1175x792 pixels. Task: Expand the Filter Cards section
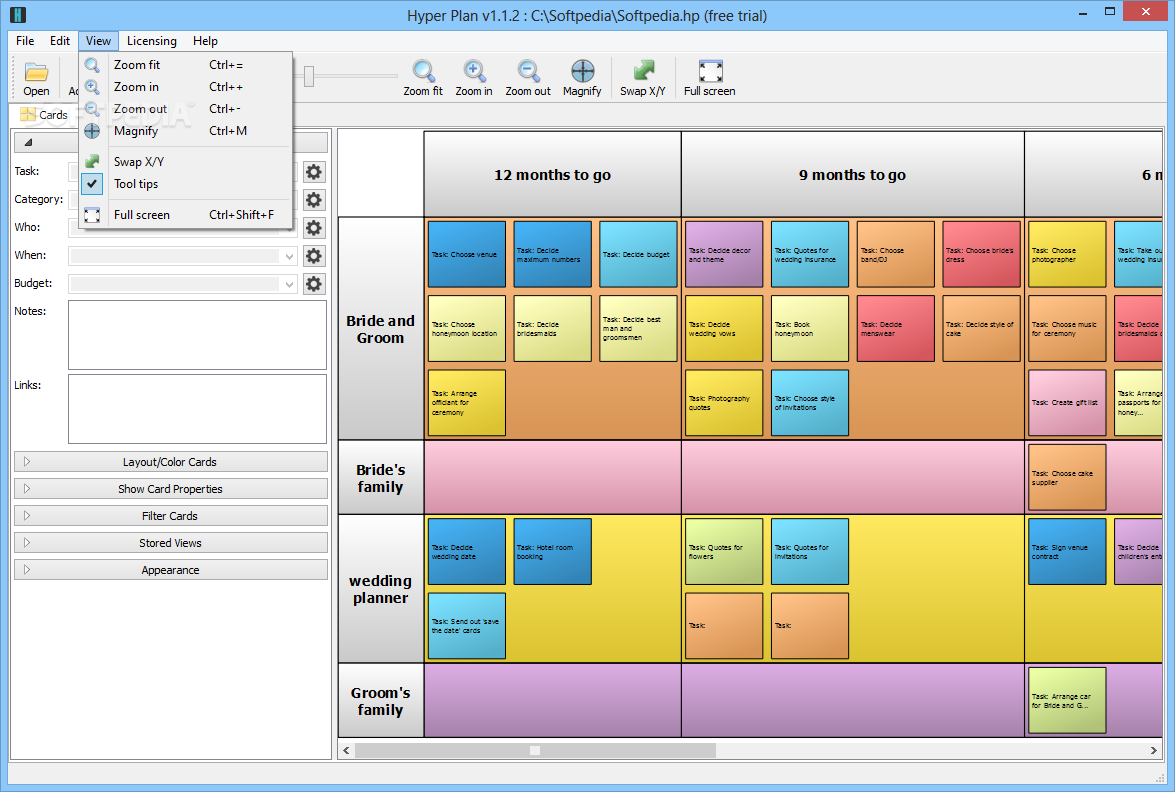tap(171, 516)
